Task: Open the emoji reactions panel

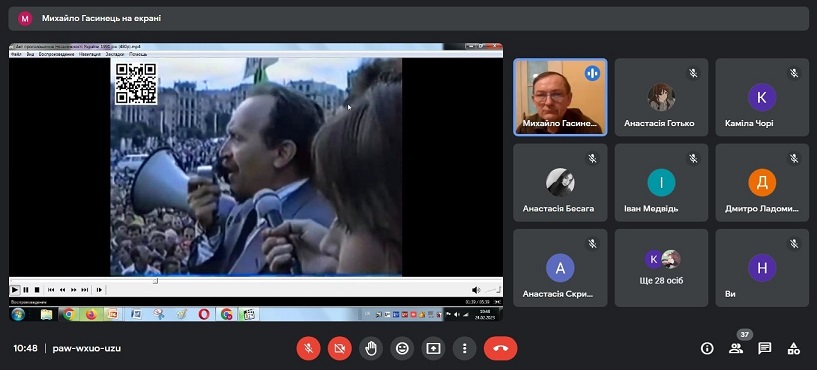Action: [x=402, y=348]
